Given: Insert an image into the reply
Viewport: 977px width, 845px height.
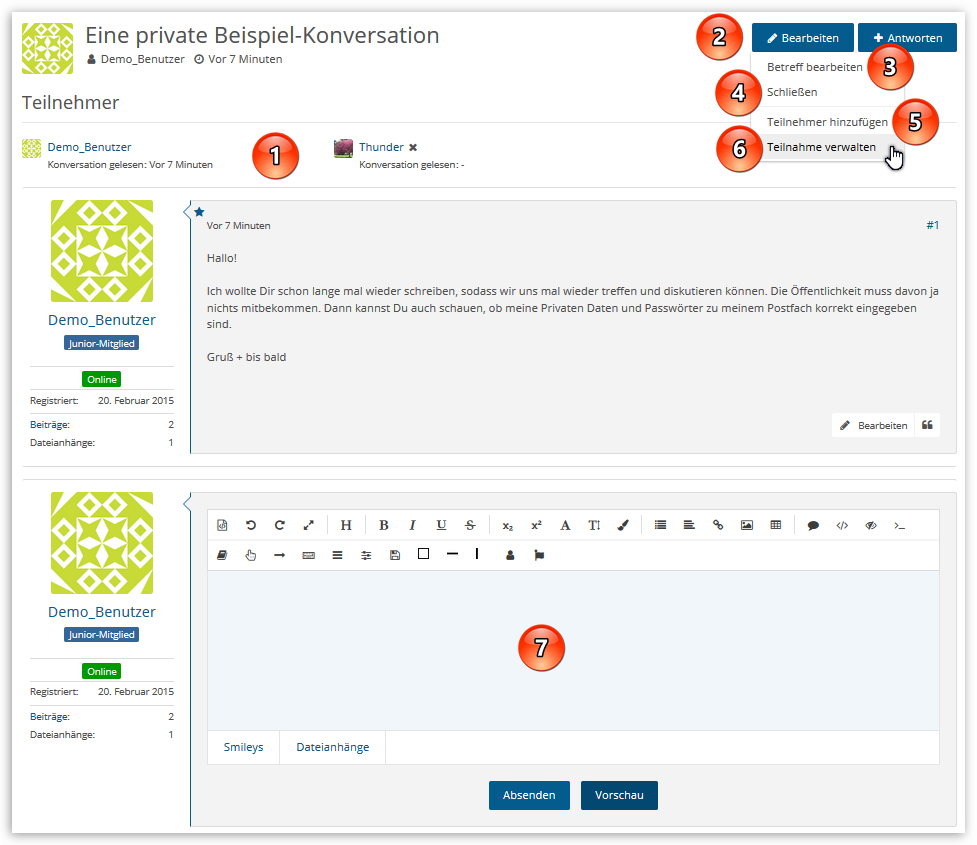Looking at the screenshot, I should pyautogui.click(x=747, y=525).
